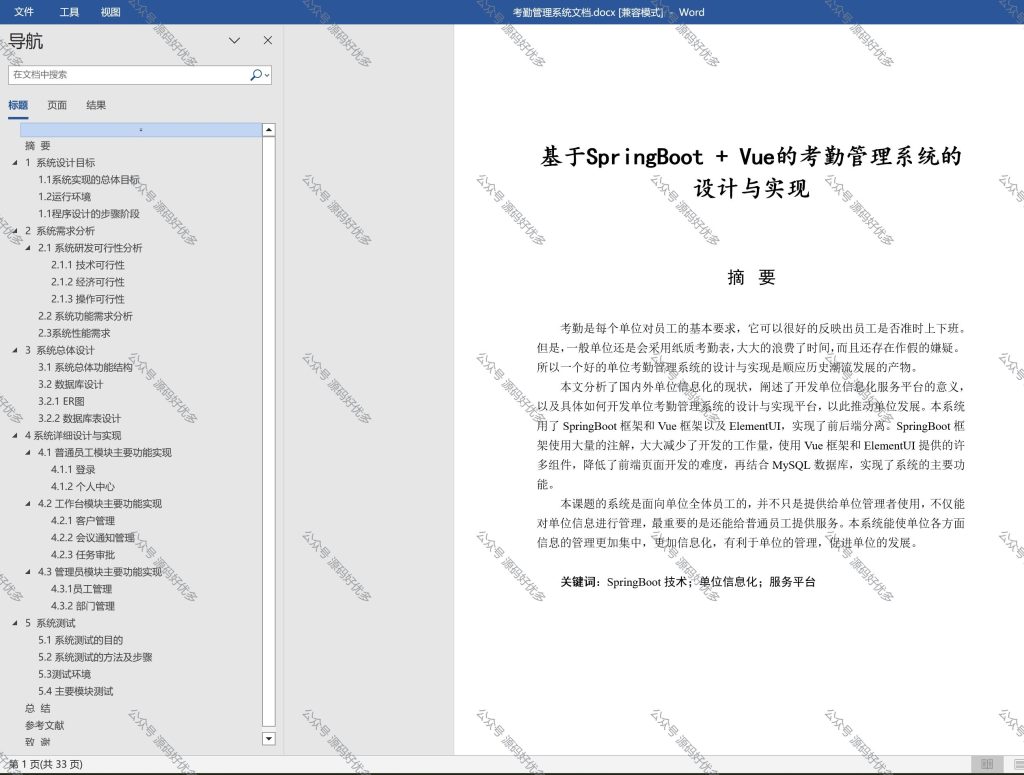Go to the 致 谢 heading
Viewport: 1024px width, 775px height.
37,742
